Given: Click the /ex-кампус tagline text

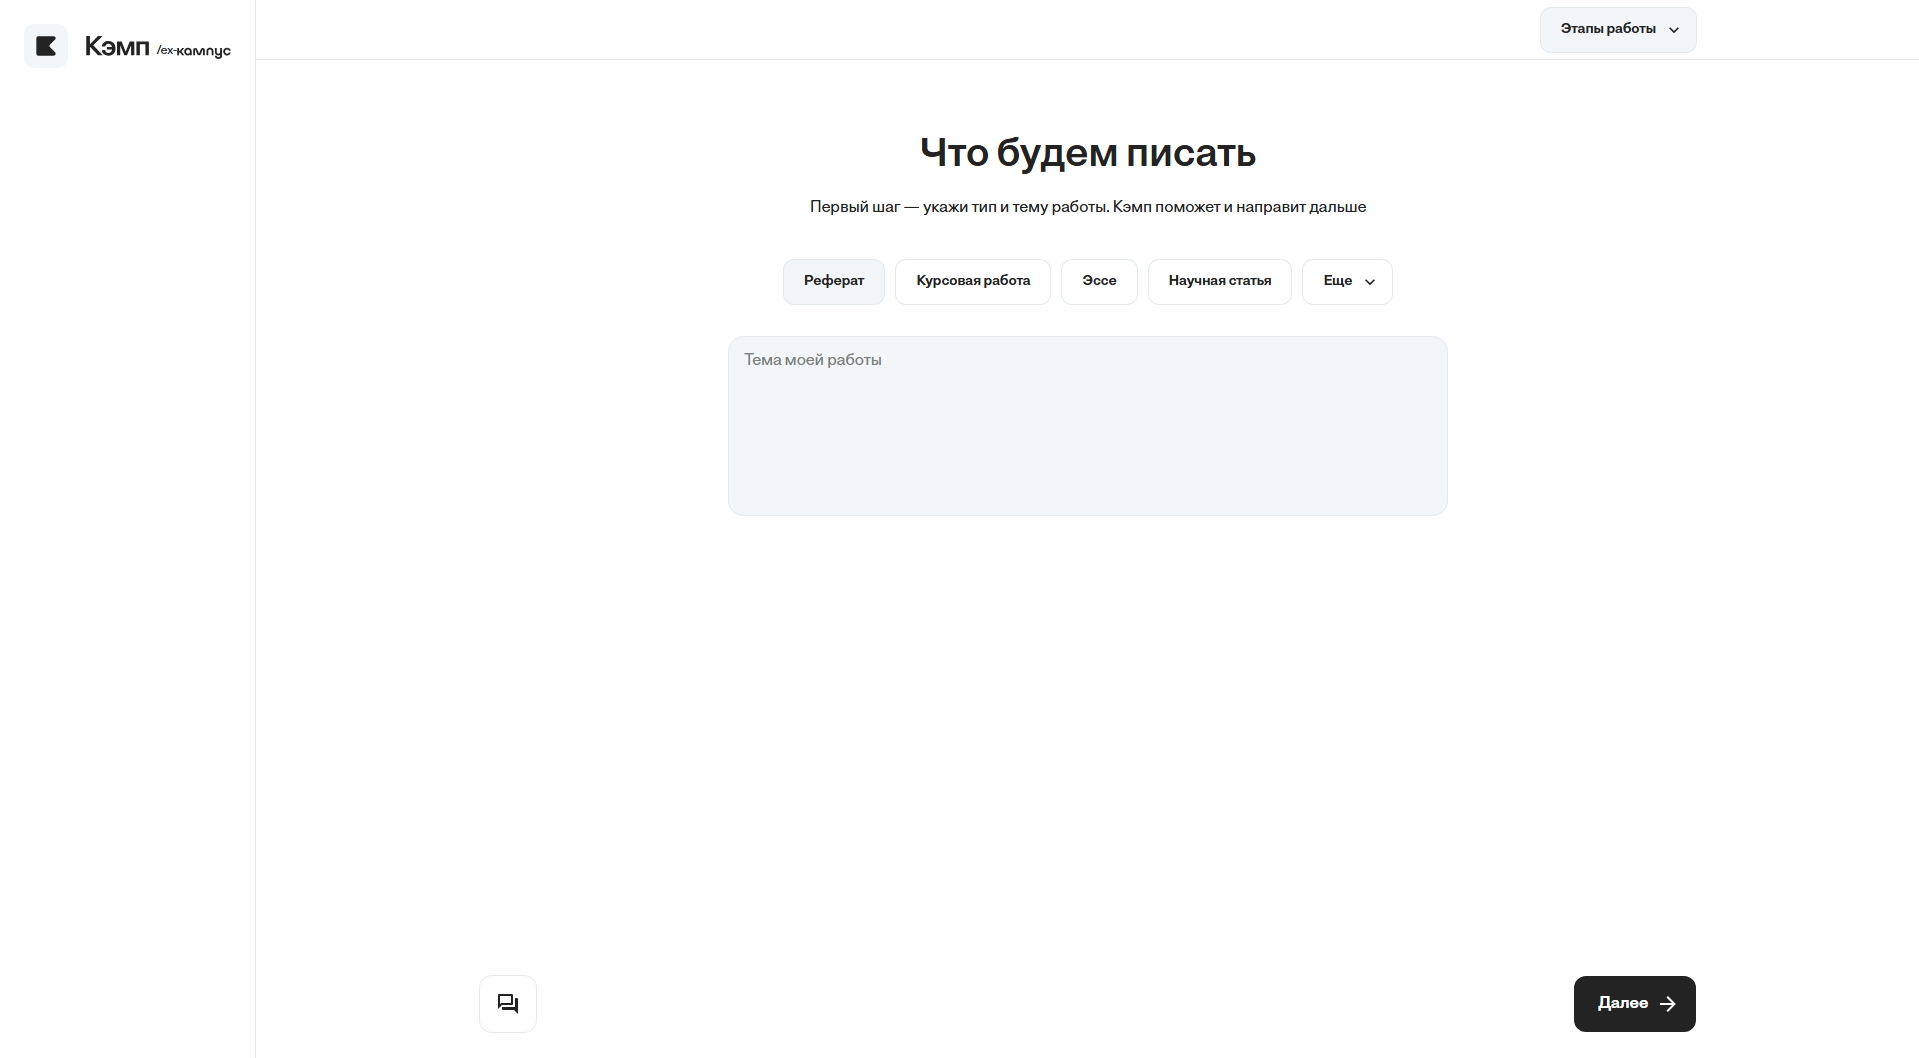Looking at the screenshot, I should point(194,51).
